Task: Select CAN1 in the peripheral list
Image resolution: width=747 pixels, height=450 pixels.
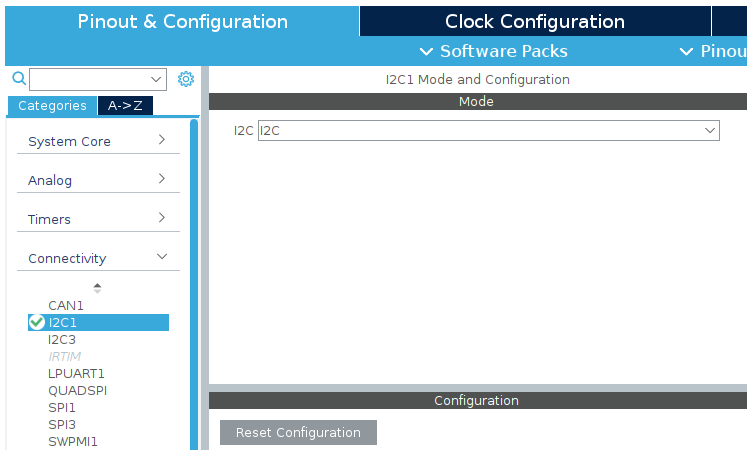Action: pyautogui.click(x=66, y=305)
